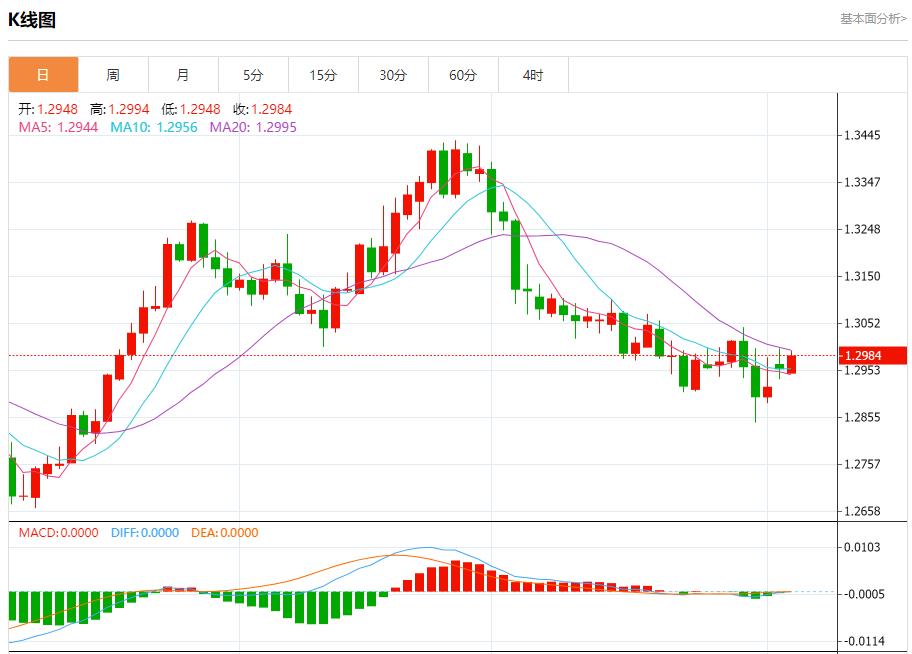Choose the 30分 timeframe tab
The height and width of the screenshot is (654, 912).
393,75
